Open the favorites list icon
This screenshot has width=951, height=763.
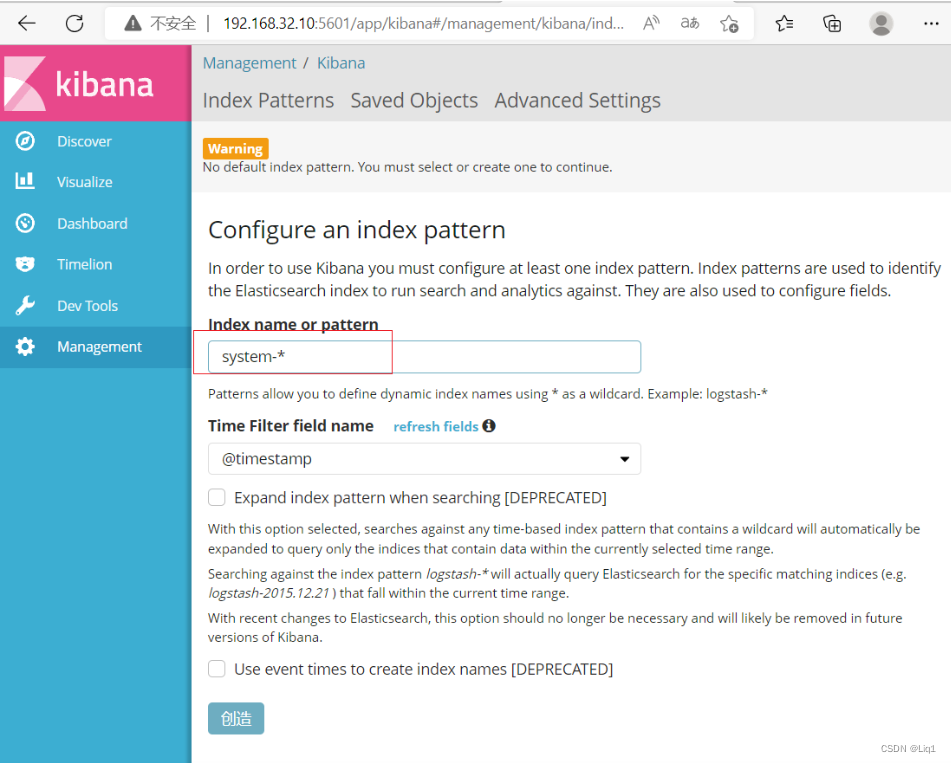click(784, 24)
